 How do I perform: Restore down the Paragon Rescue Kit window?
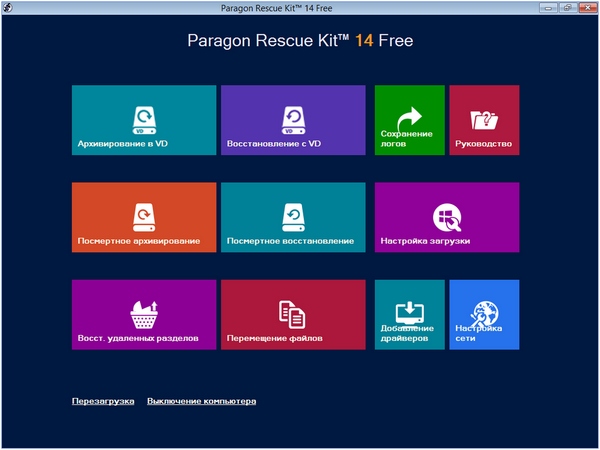[x=568, y=8]
